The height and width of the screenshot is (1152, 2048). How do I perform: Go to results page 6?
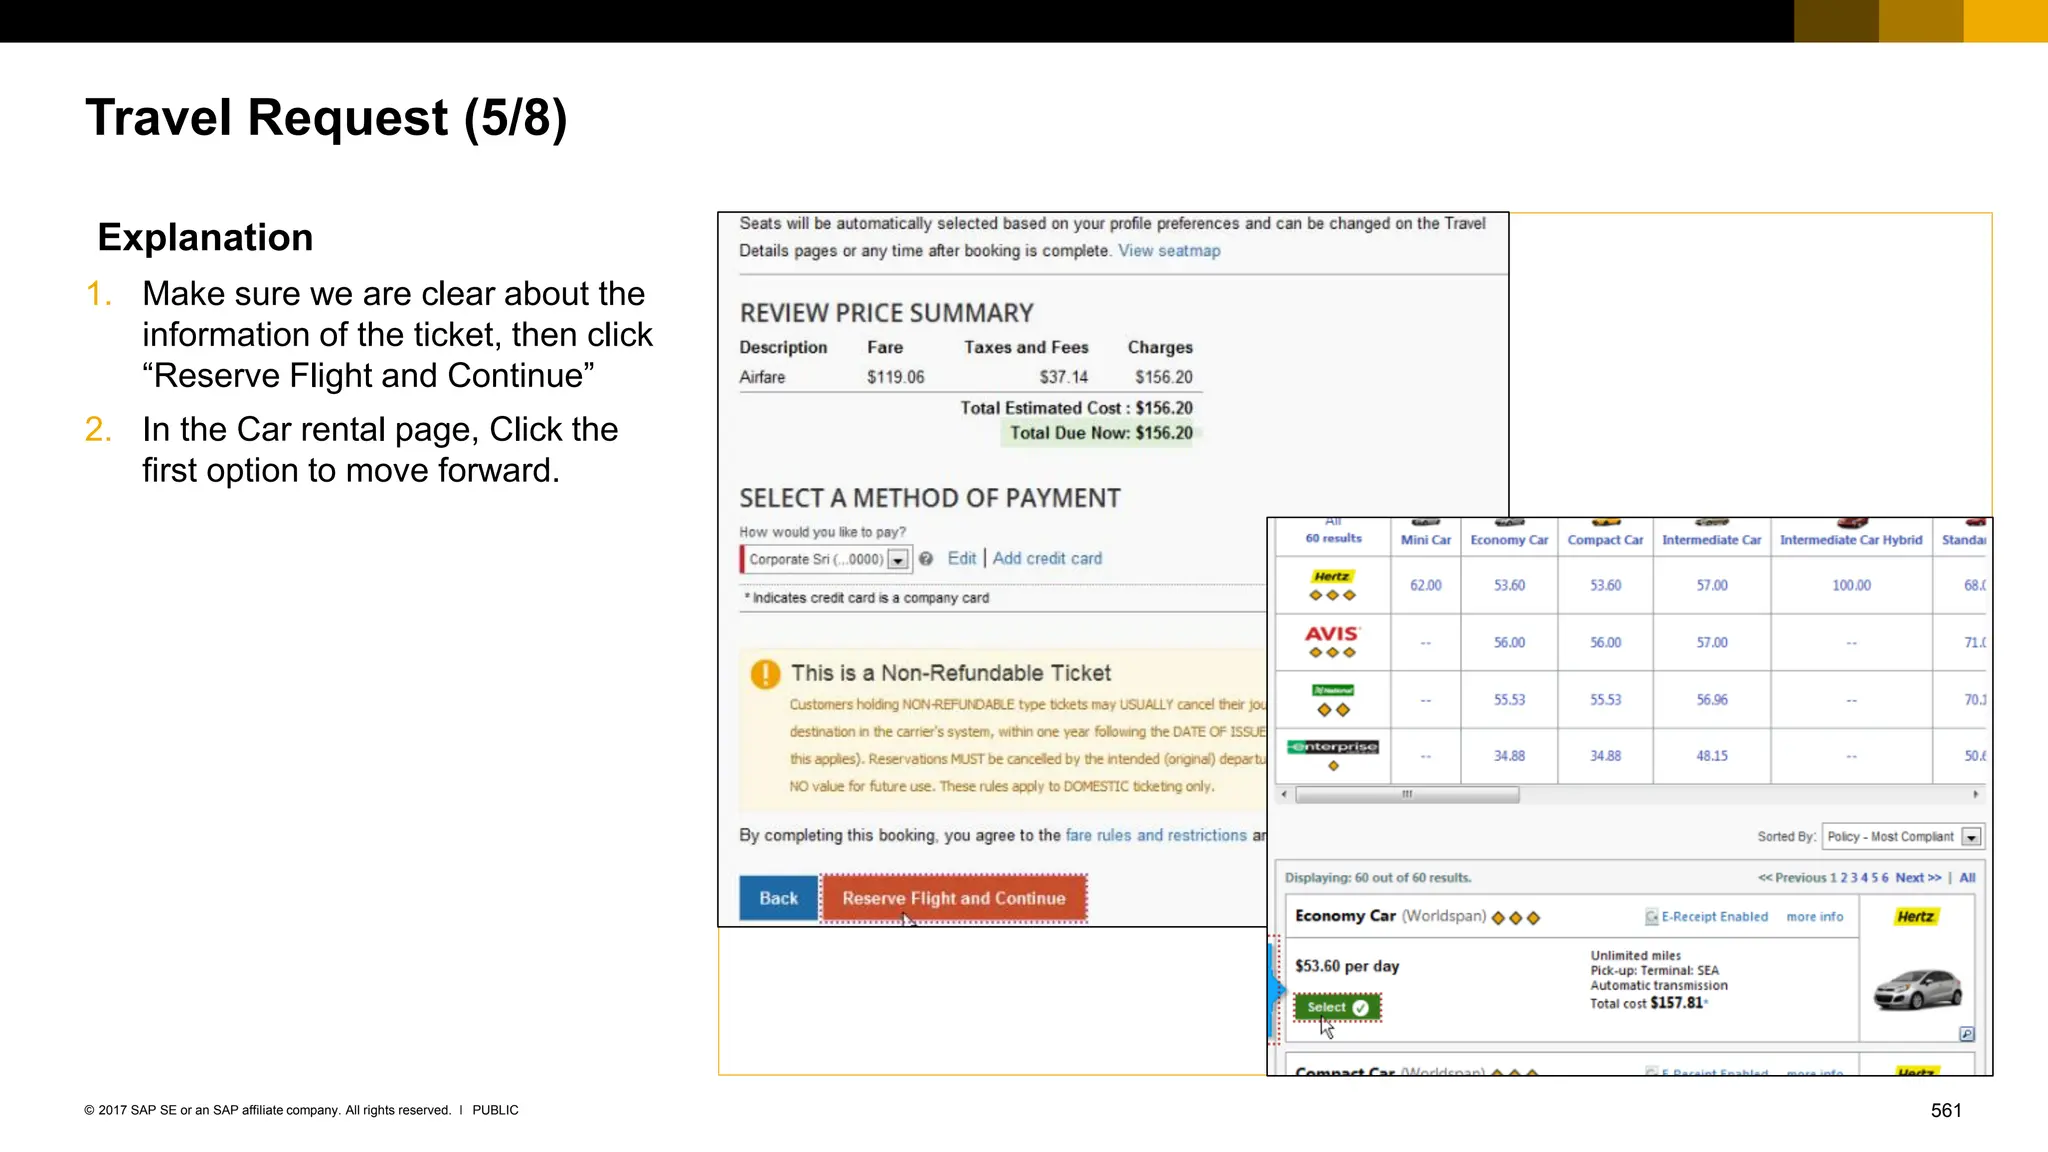[x=1885, y=878]
